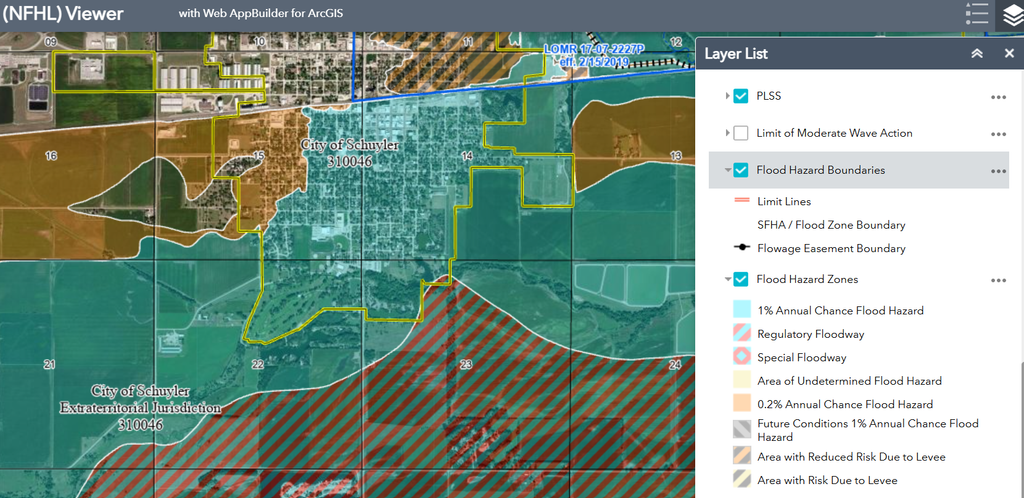Click the Regulatory Floodway legend swatch

coord(741,334)
